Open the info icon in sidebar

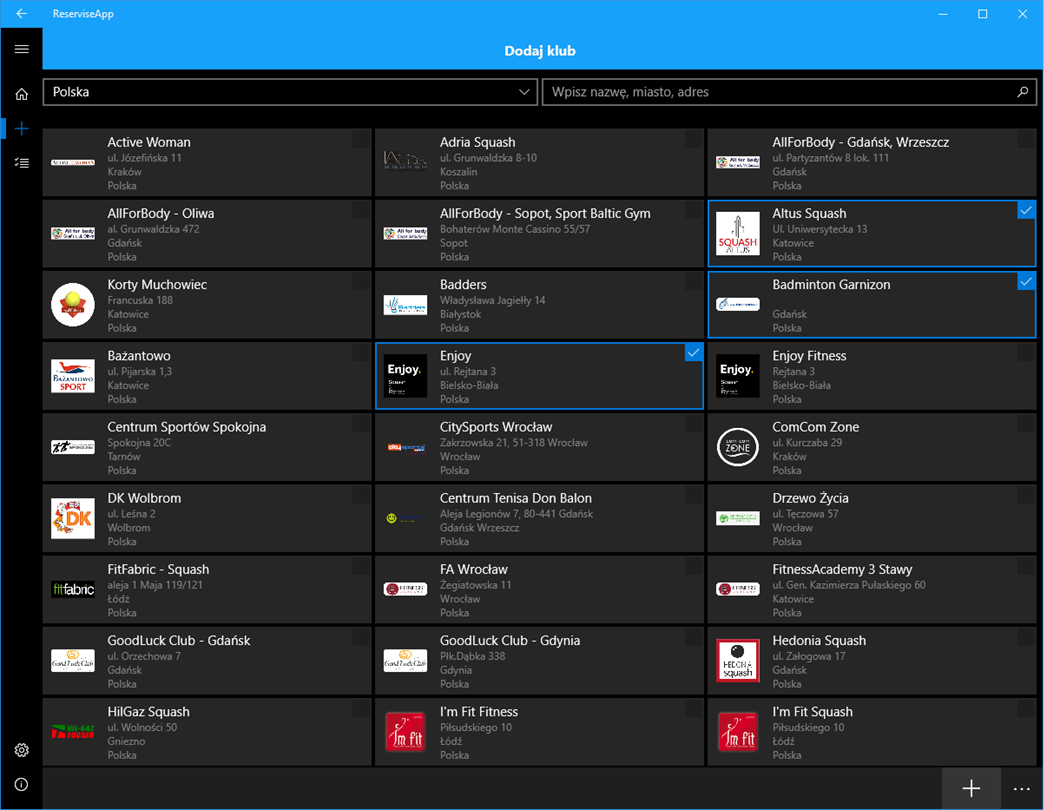[x=21, y=784]
